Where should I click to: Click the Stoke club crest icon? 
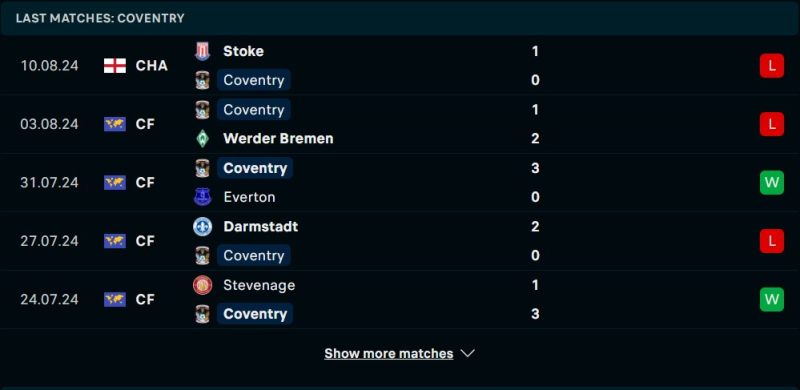203,52
